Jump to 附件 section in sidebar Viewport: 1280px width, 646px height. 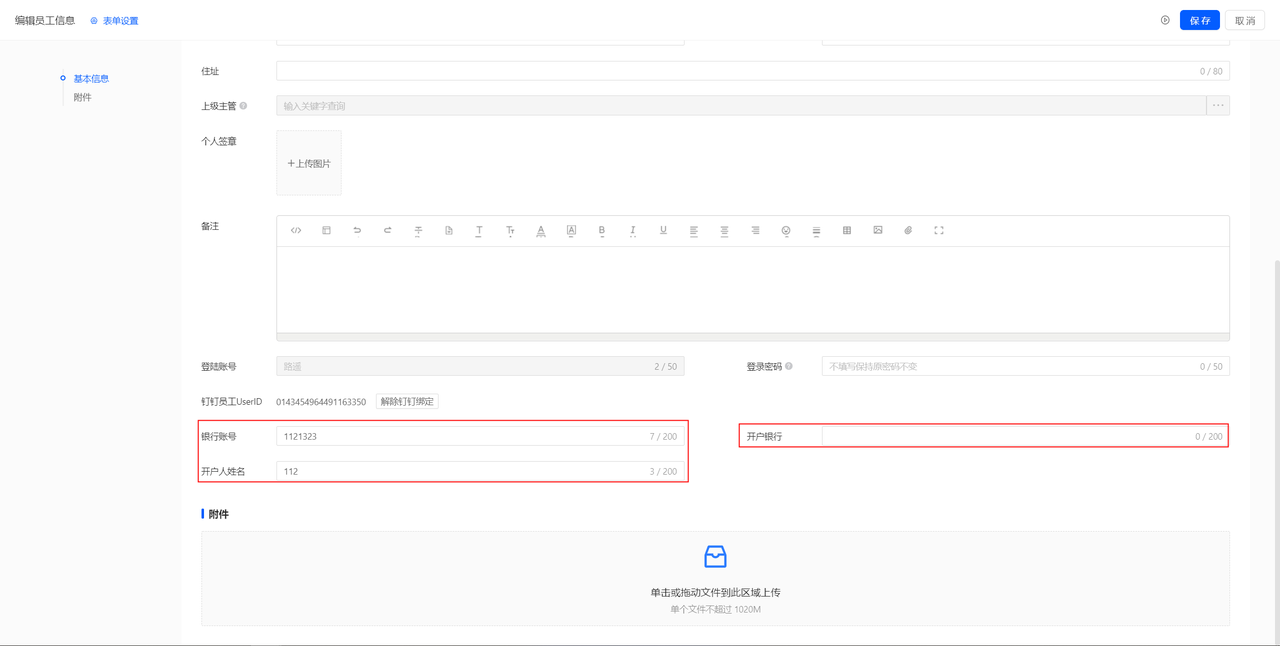[82, 98]
